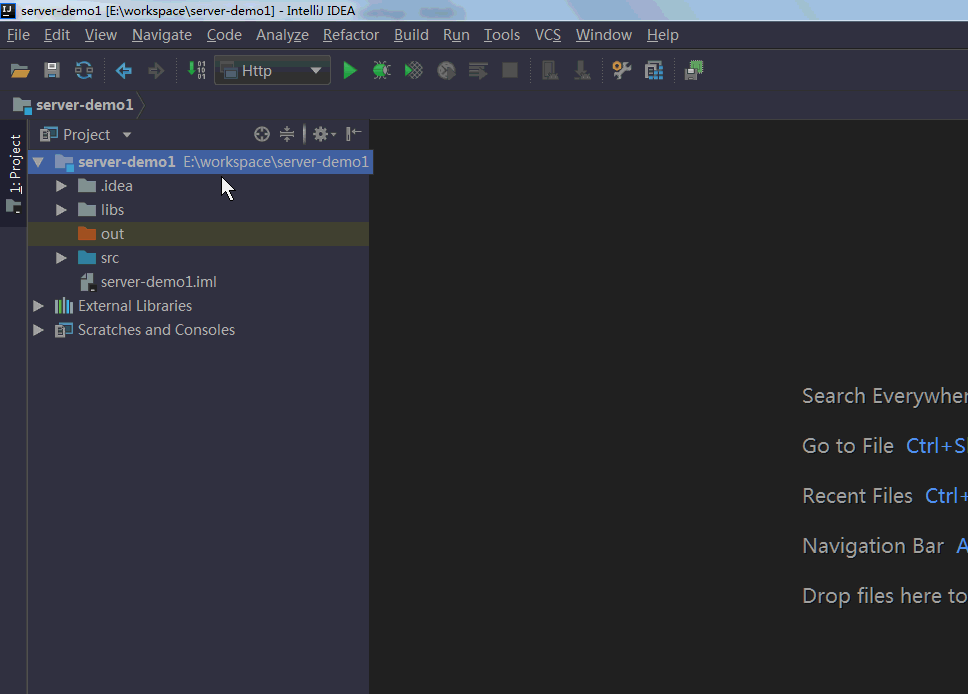
Task: Select the libs folder row
Action: coord(198,210)
